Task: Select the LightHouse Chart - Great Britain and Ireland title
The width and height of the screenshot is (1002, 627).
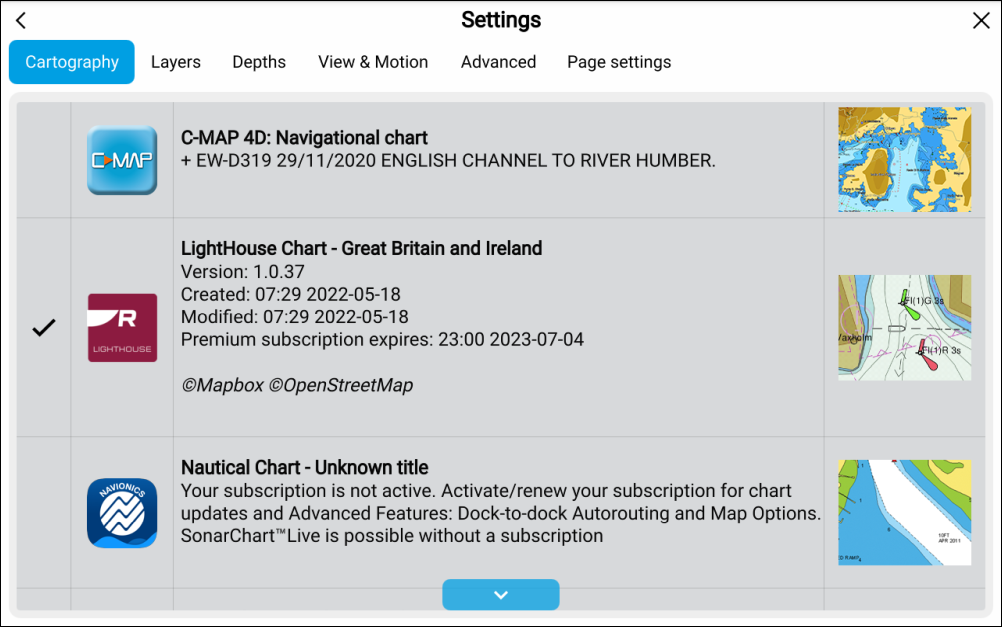Action: click(x=361, y=248)
